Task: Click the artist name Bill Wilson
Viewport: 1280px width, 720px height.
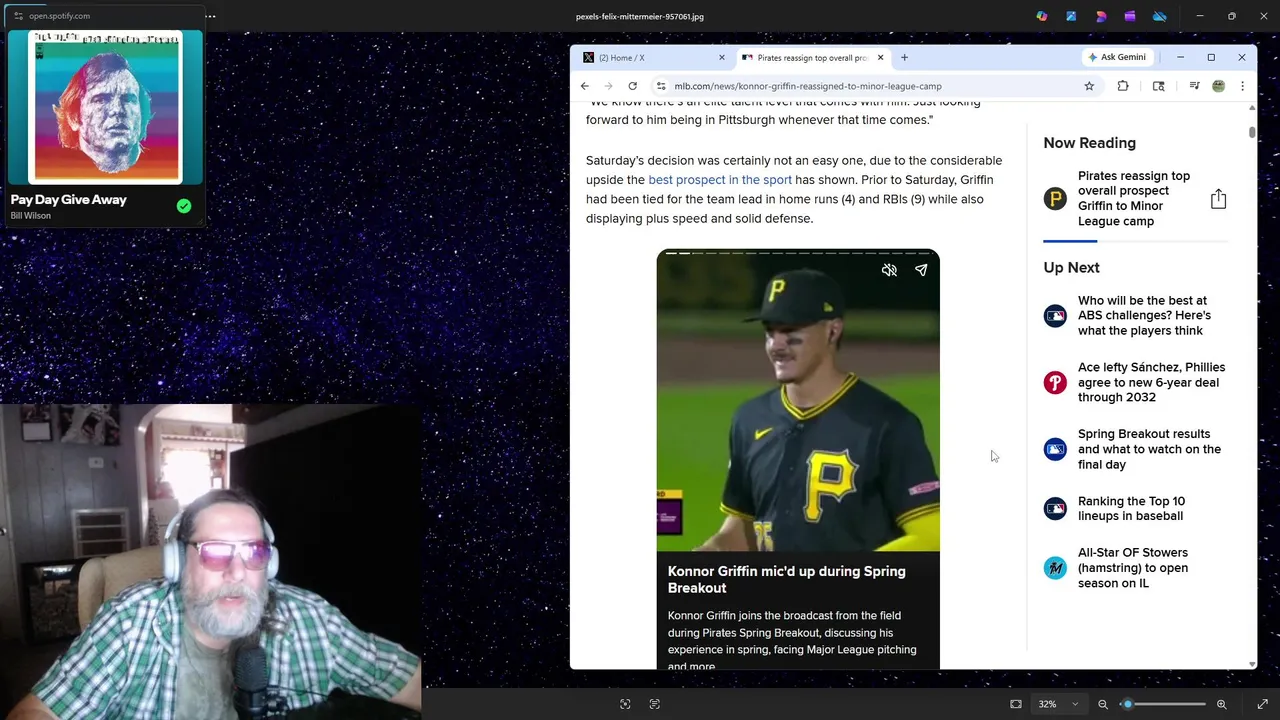Action: coord(31,216)
